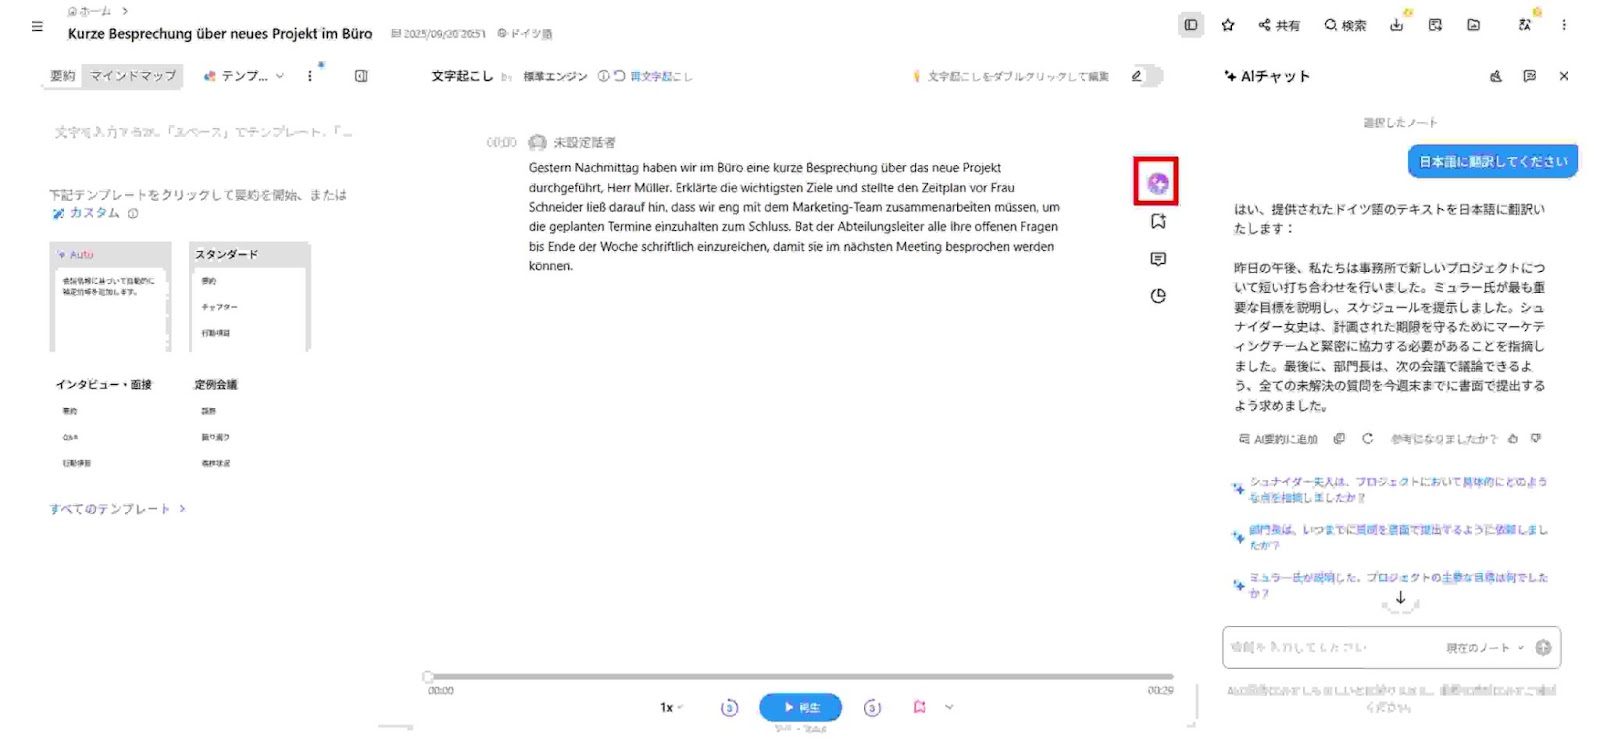The width and height of the screenshot is (1600, 741).
Task: Open the hamburger menu
Action: pos(37,27)
